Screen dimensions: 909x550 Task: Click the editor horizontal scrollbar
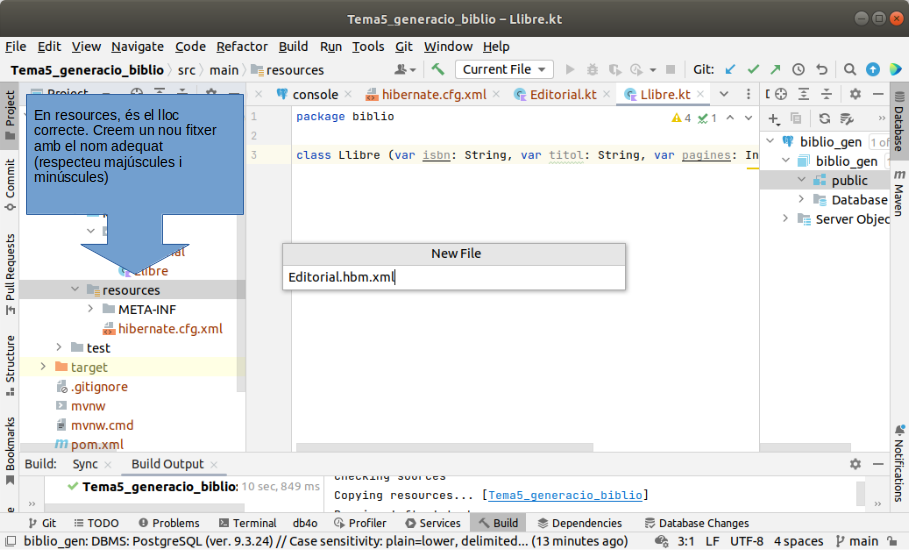point(445,447)
